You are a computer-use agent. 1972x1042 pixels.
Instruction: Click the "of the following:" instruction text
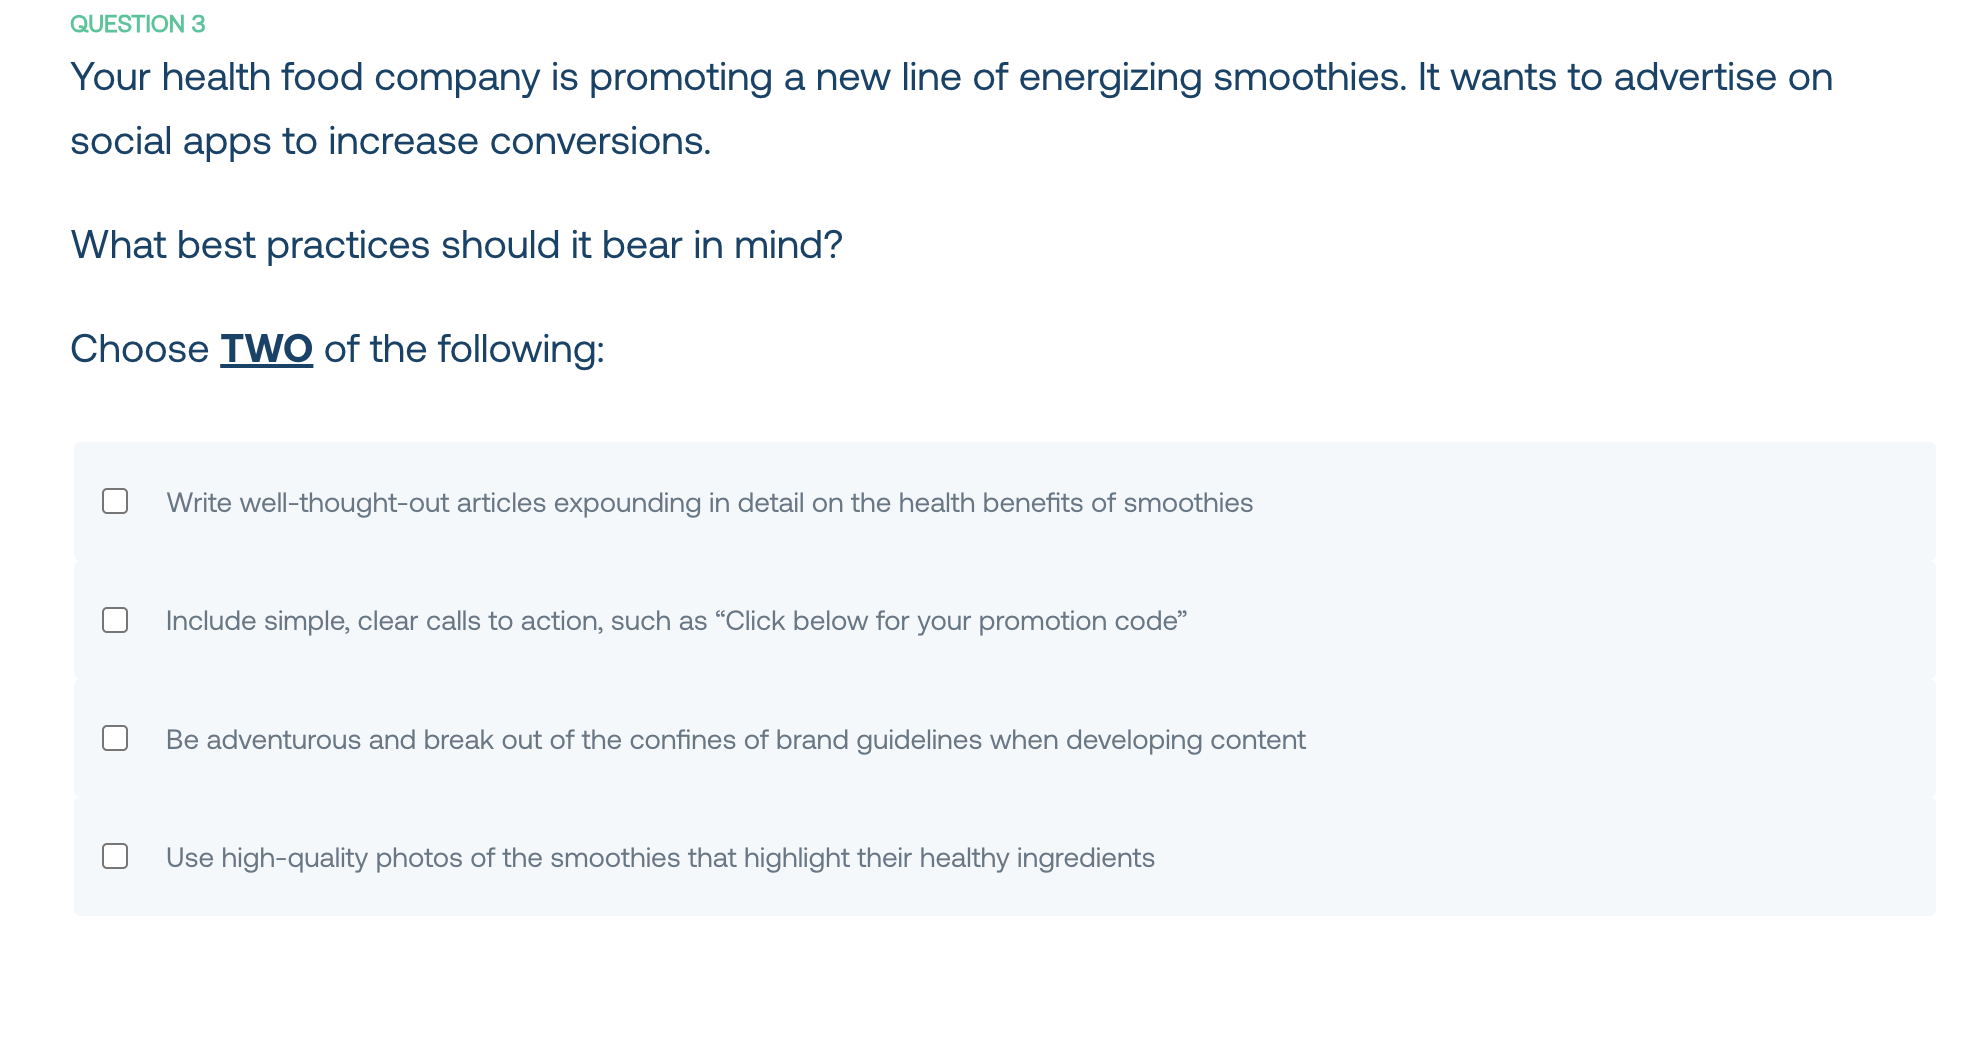[x=464, y=349]
